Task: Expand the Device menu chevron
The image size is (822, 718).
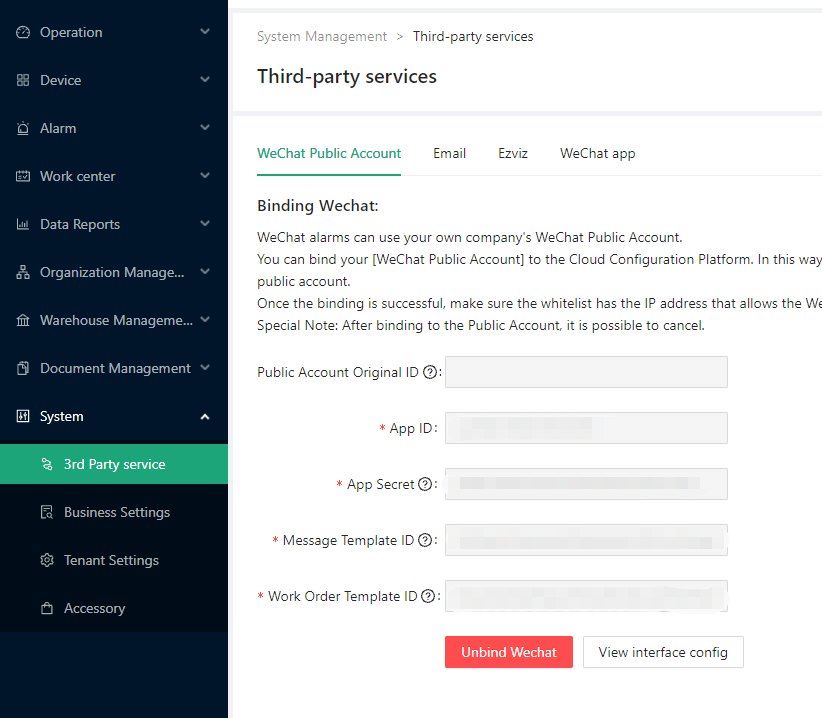Action: coord(205,80)
